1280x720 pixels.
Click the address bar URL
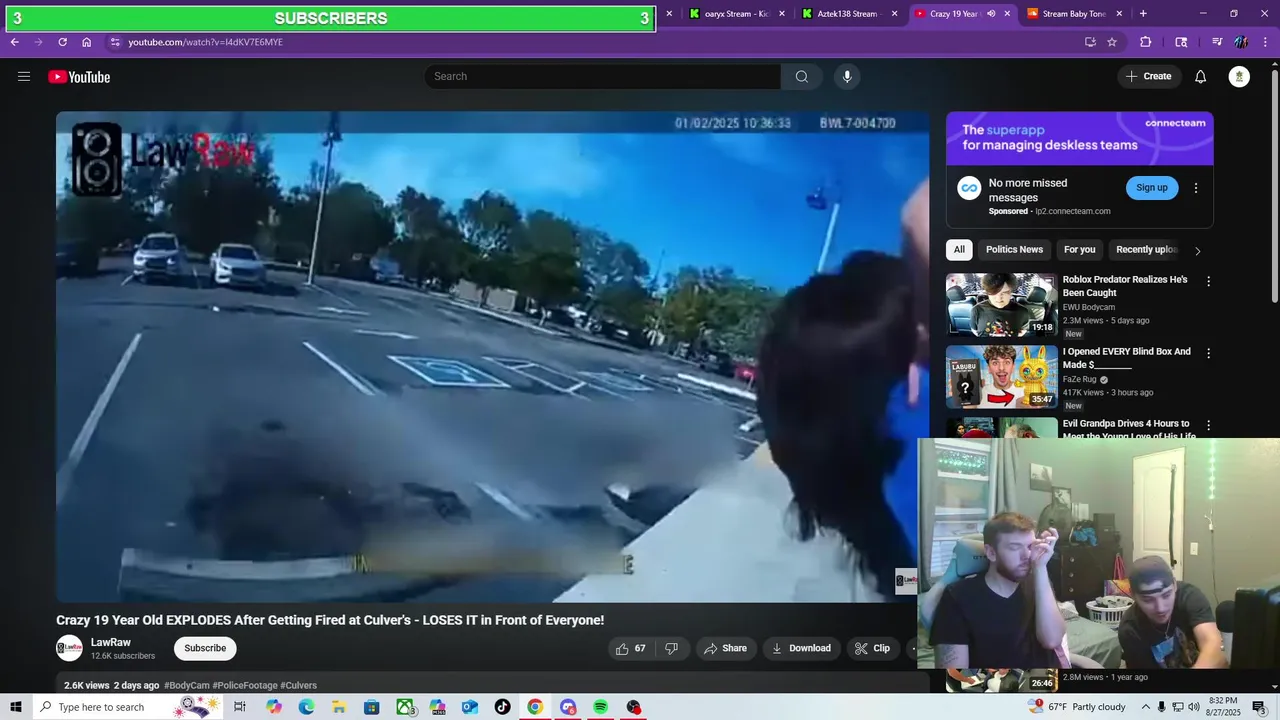pos(205,42)
